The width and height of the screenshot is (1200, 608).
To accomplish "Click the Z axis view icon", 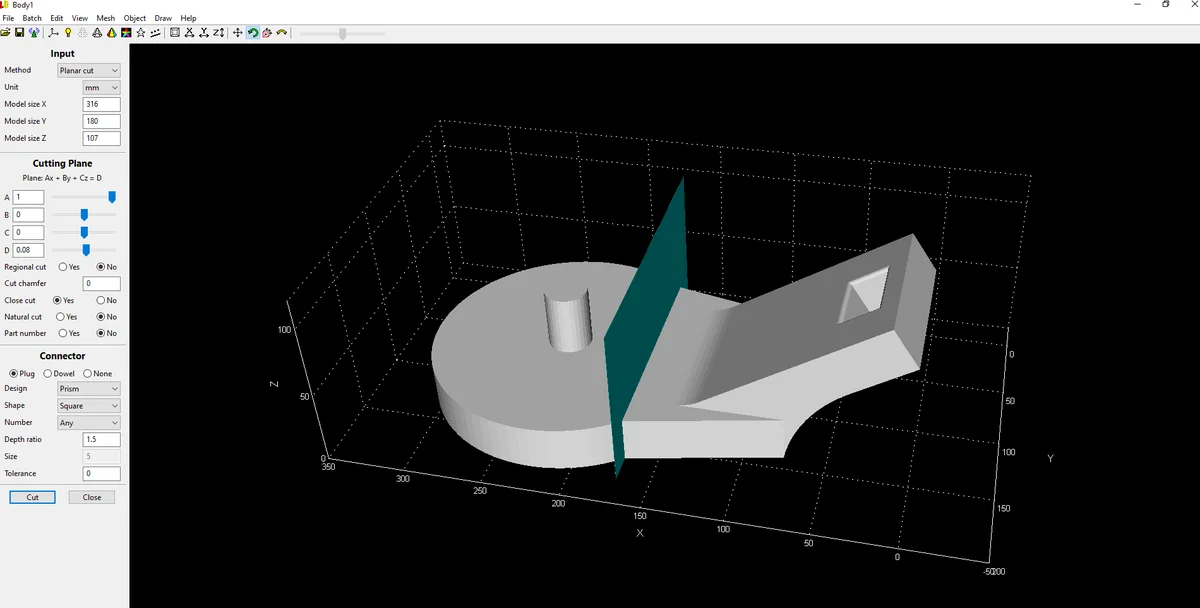I will (x=218, y=33).
